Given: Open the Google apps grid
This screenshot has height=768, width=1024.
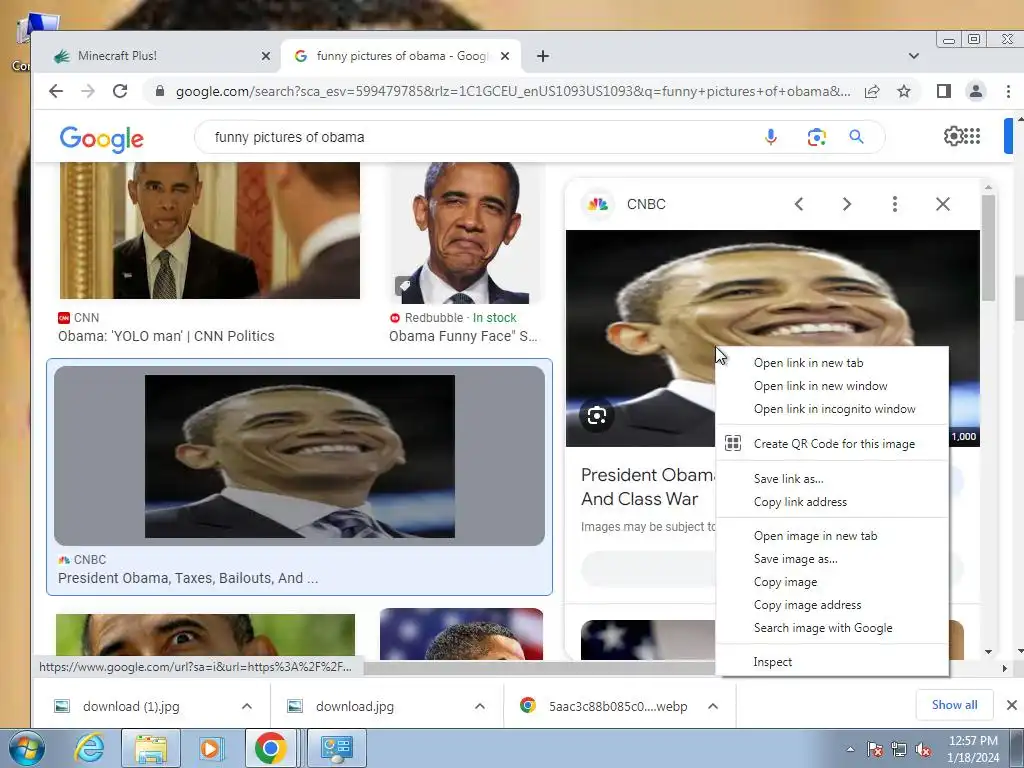Looking at the screenshot, I should 972,136.
